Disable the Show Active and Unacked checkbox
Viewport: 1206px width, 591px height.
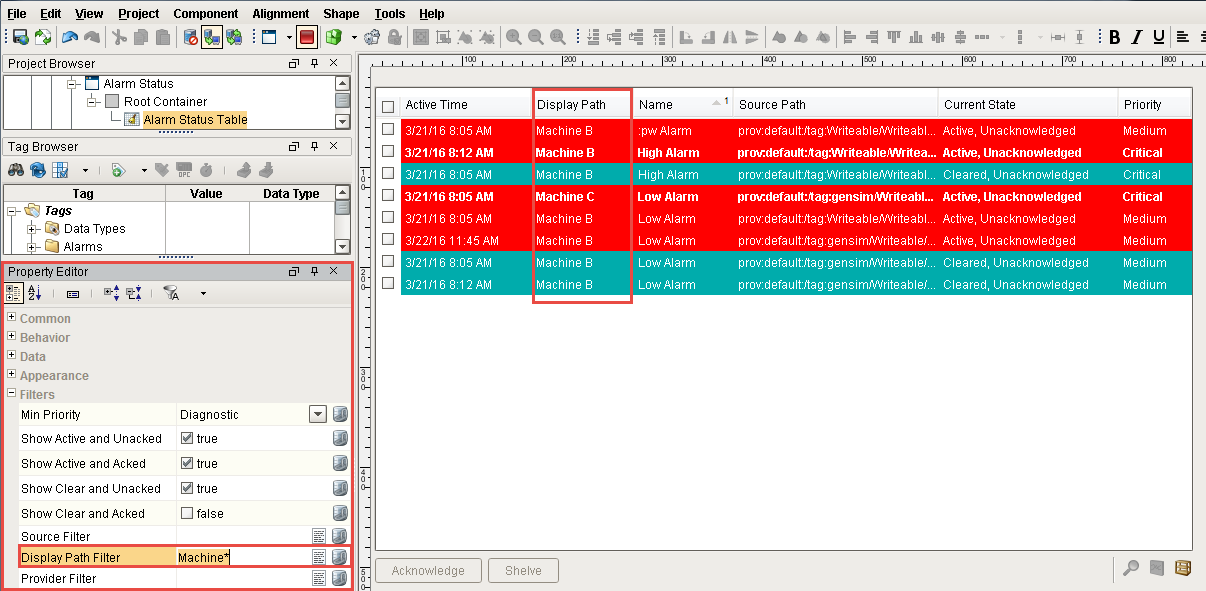(x=188, y=438)
